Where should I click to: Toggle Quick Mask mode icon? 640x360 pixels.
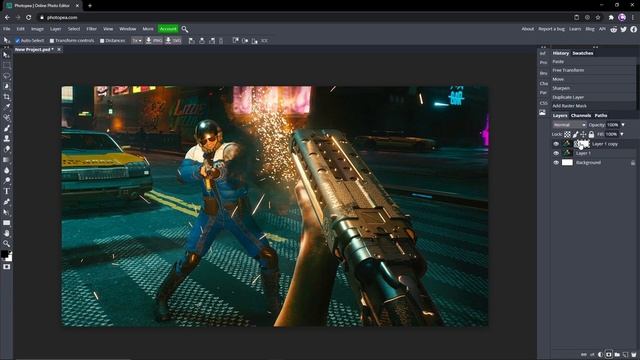point(7,267)
